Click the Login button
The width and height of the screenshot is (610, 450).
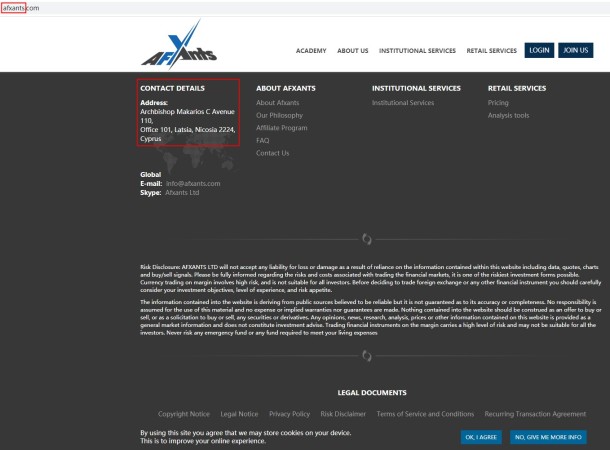539,50
